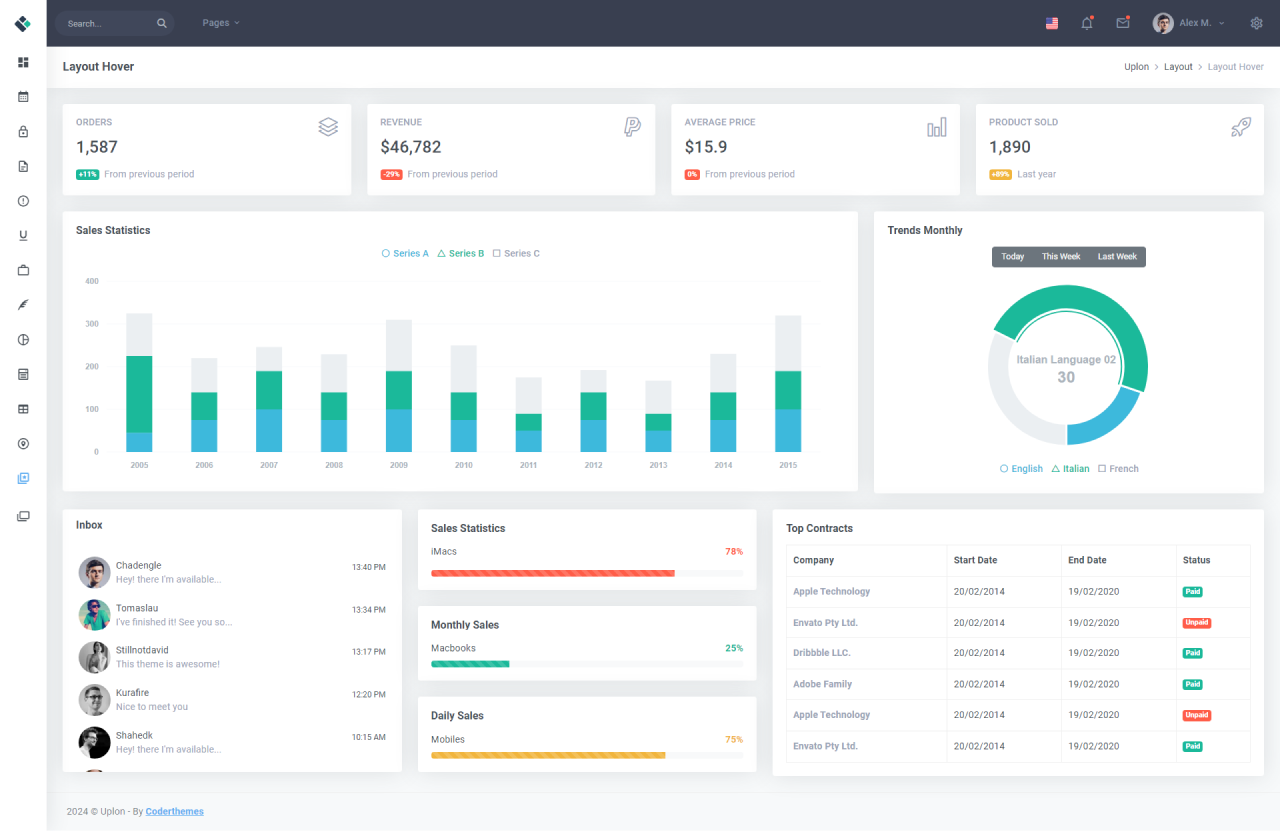The image size is (1280, 831).
Task: Open Tomaslau's inbox message
Action: click(232, 615)
